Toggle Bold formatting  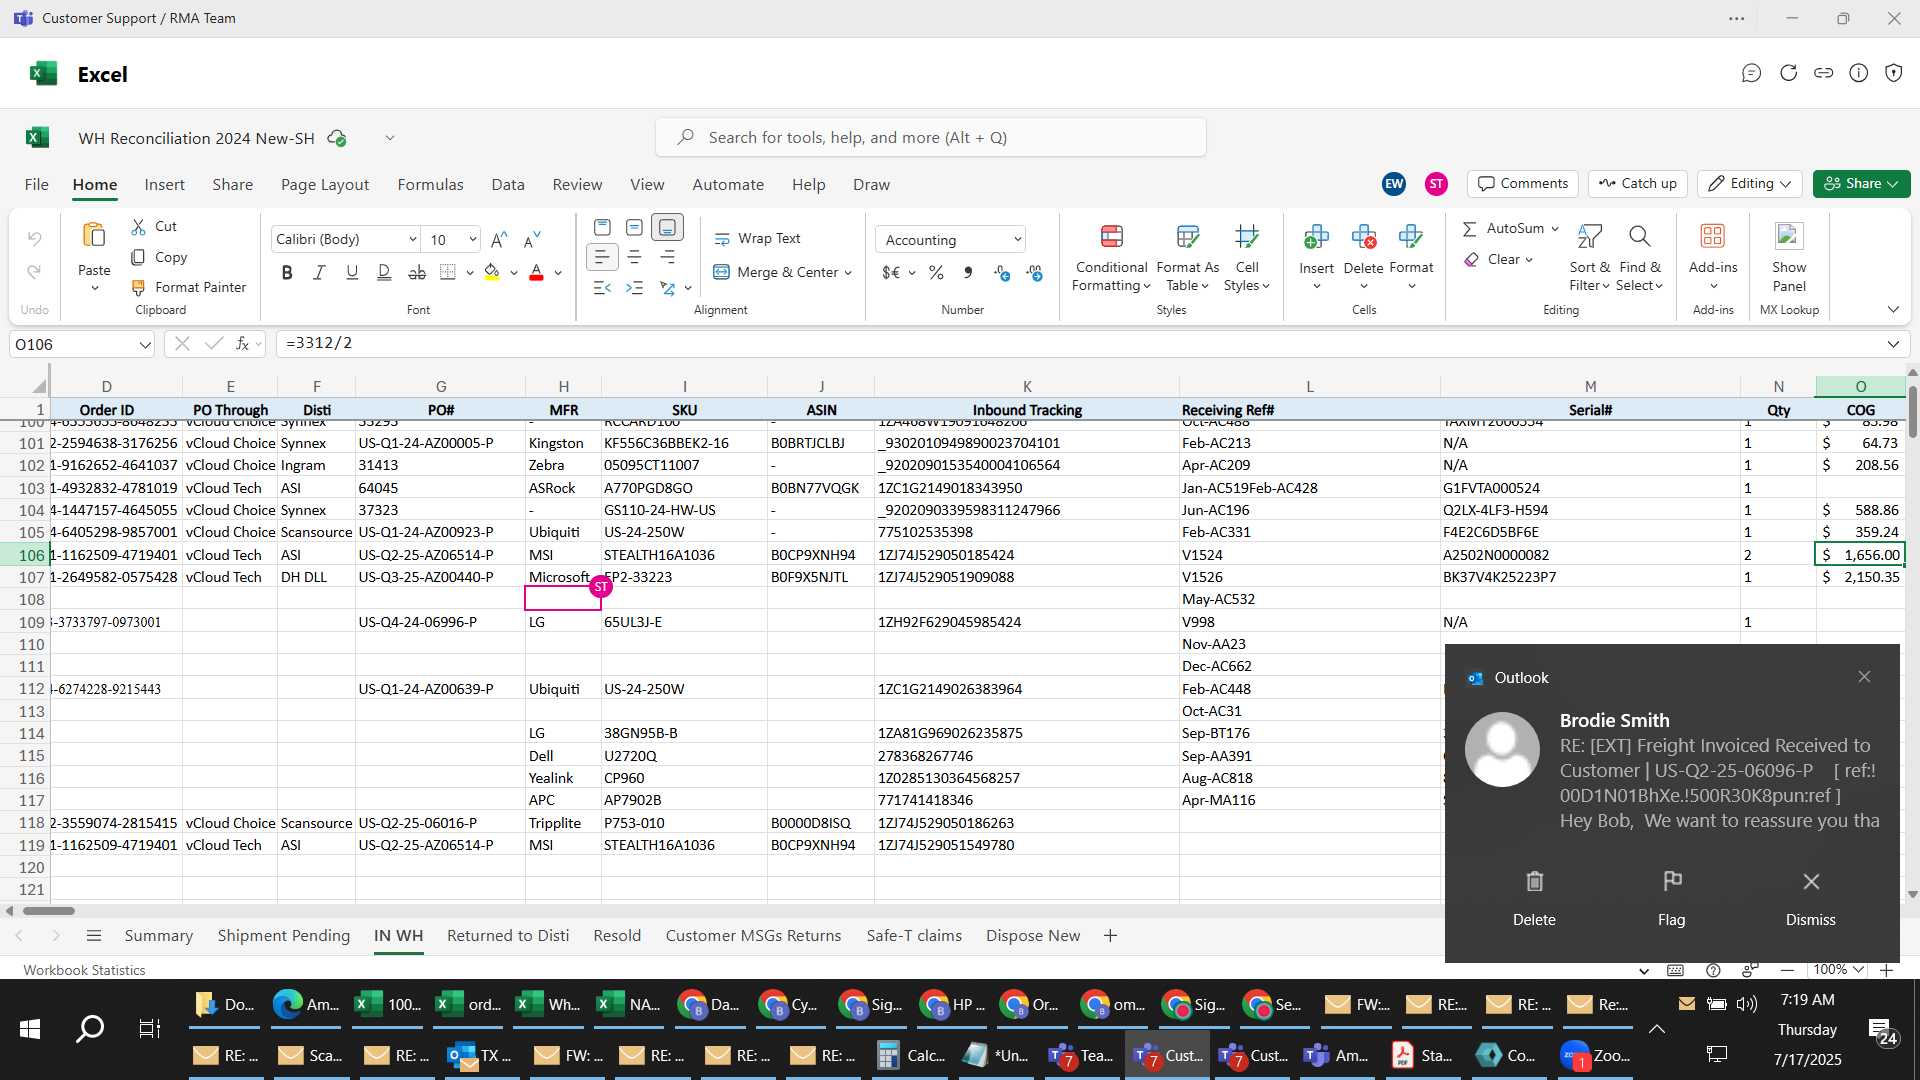coord(287,272)
